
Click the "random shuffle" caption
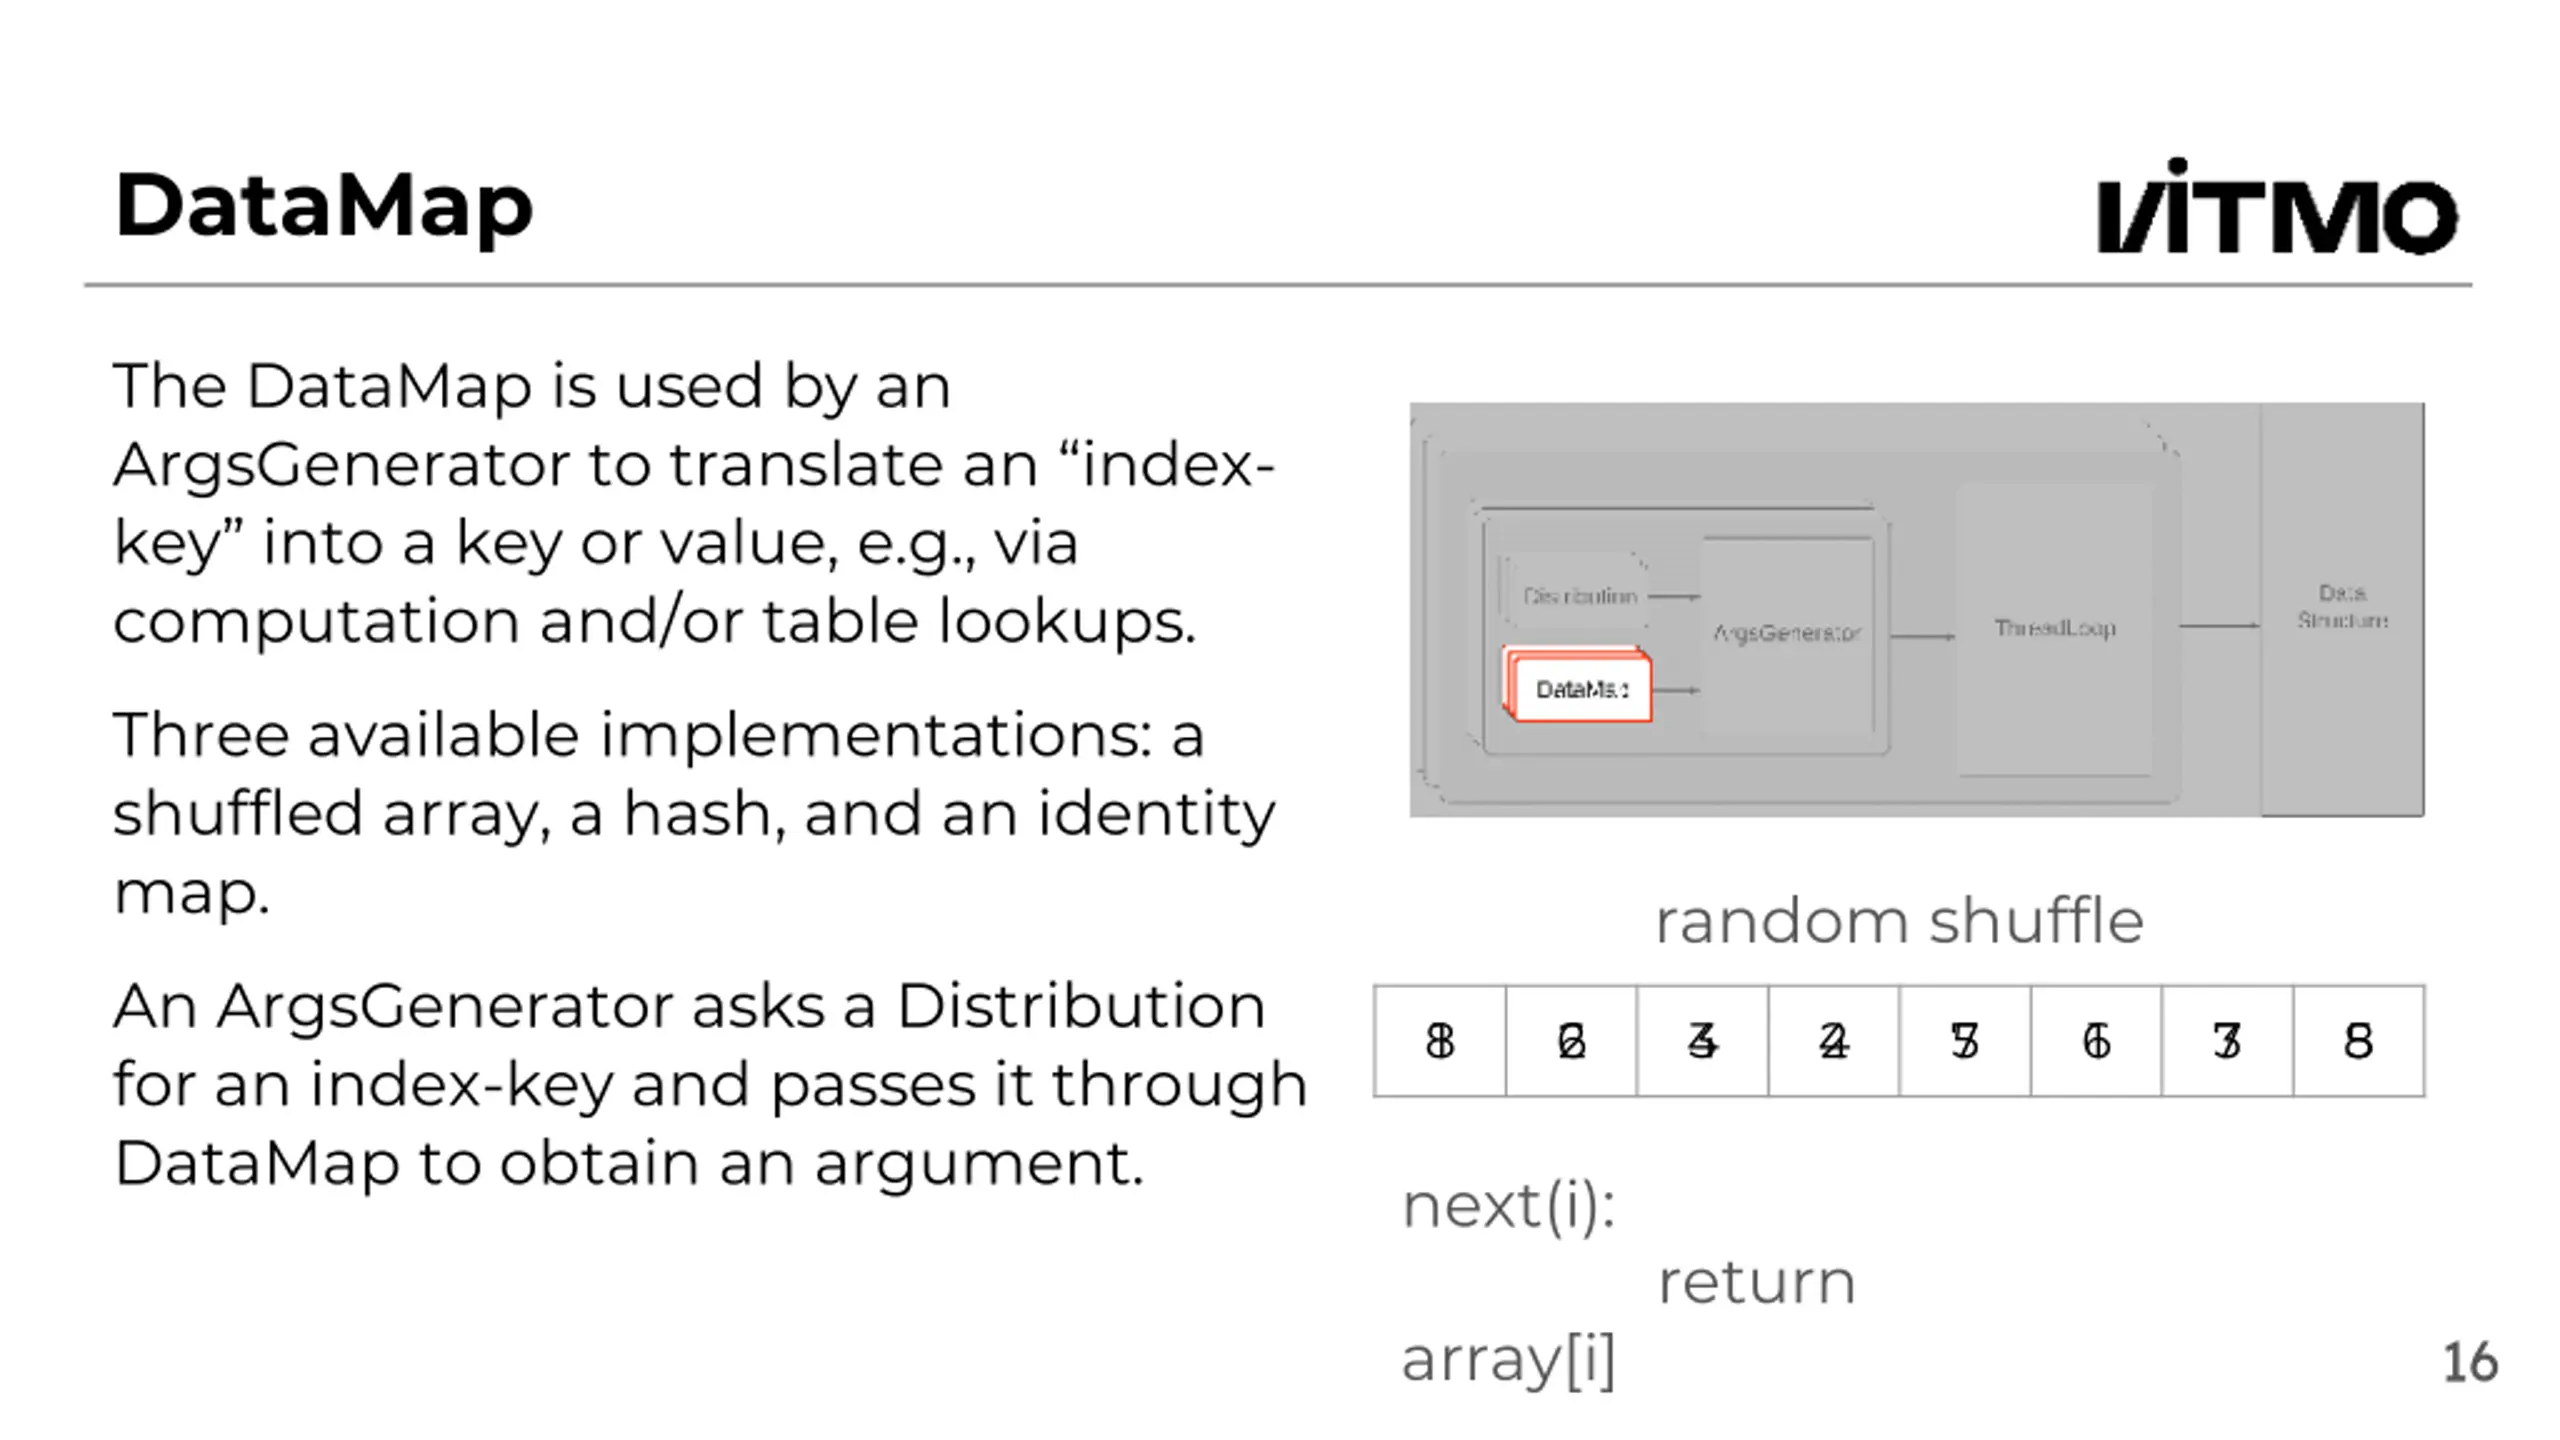[x=1899, y=921]
